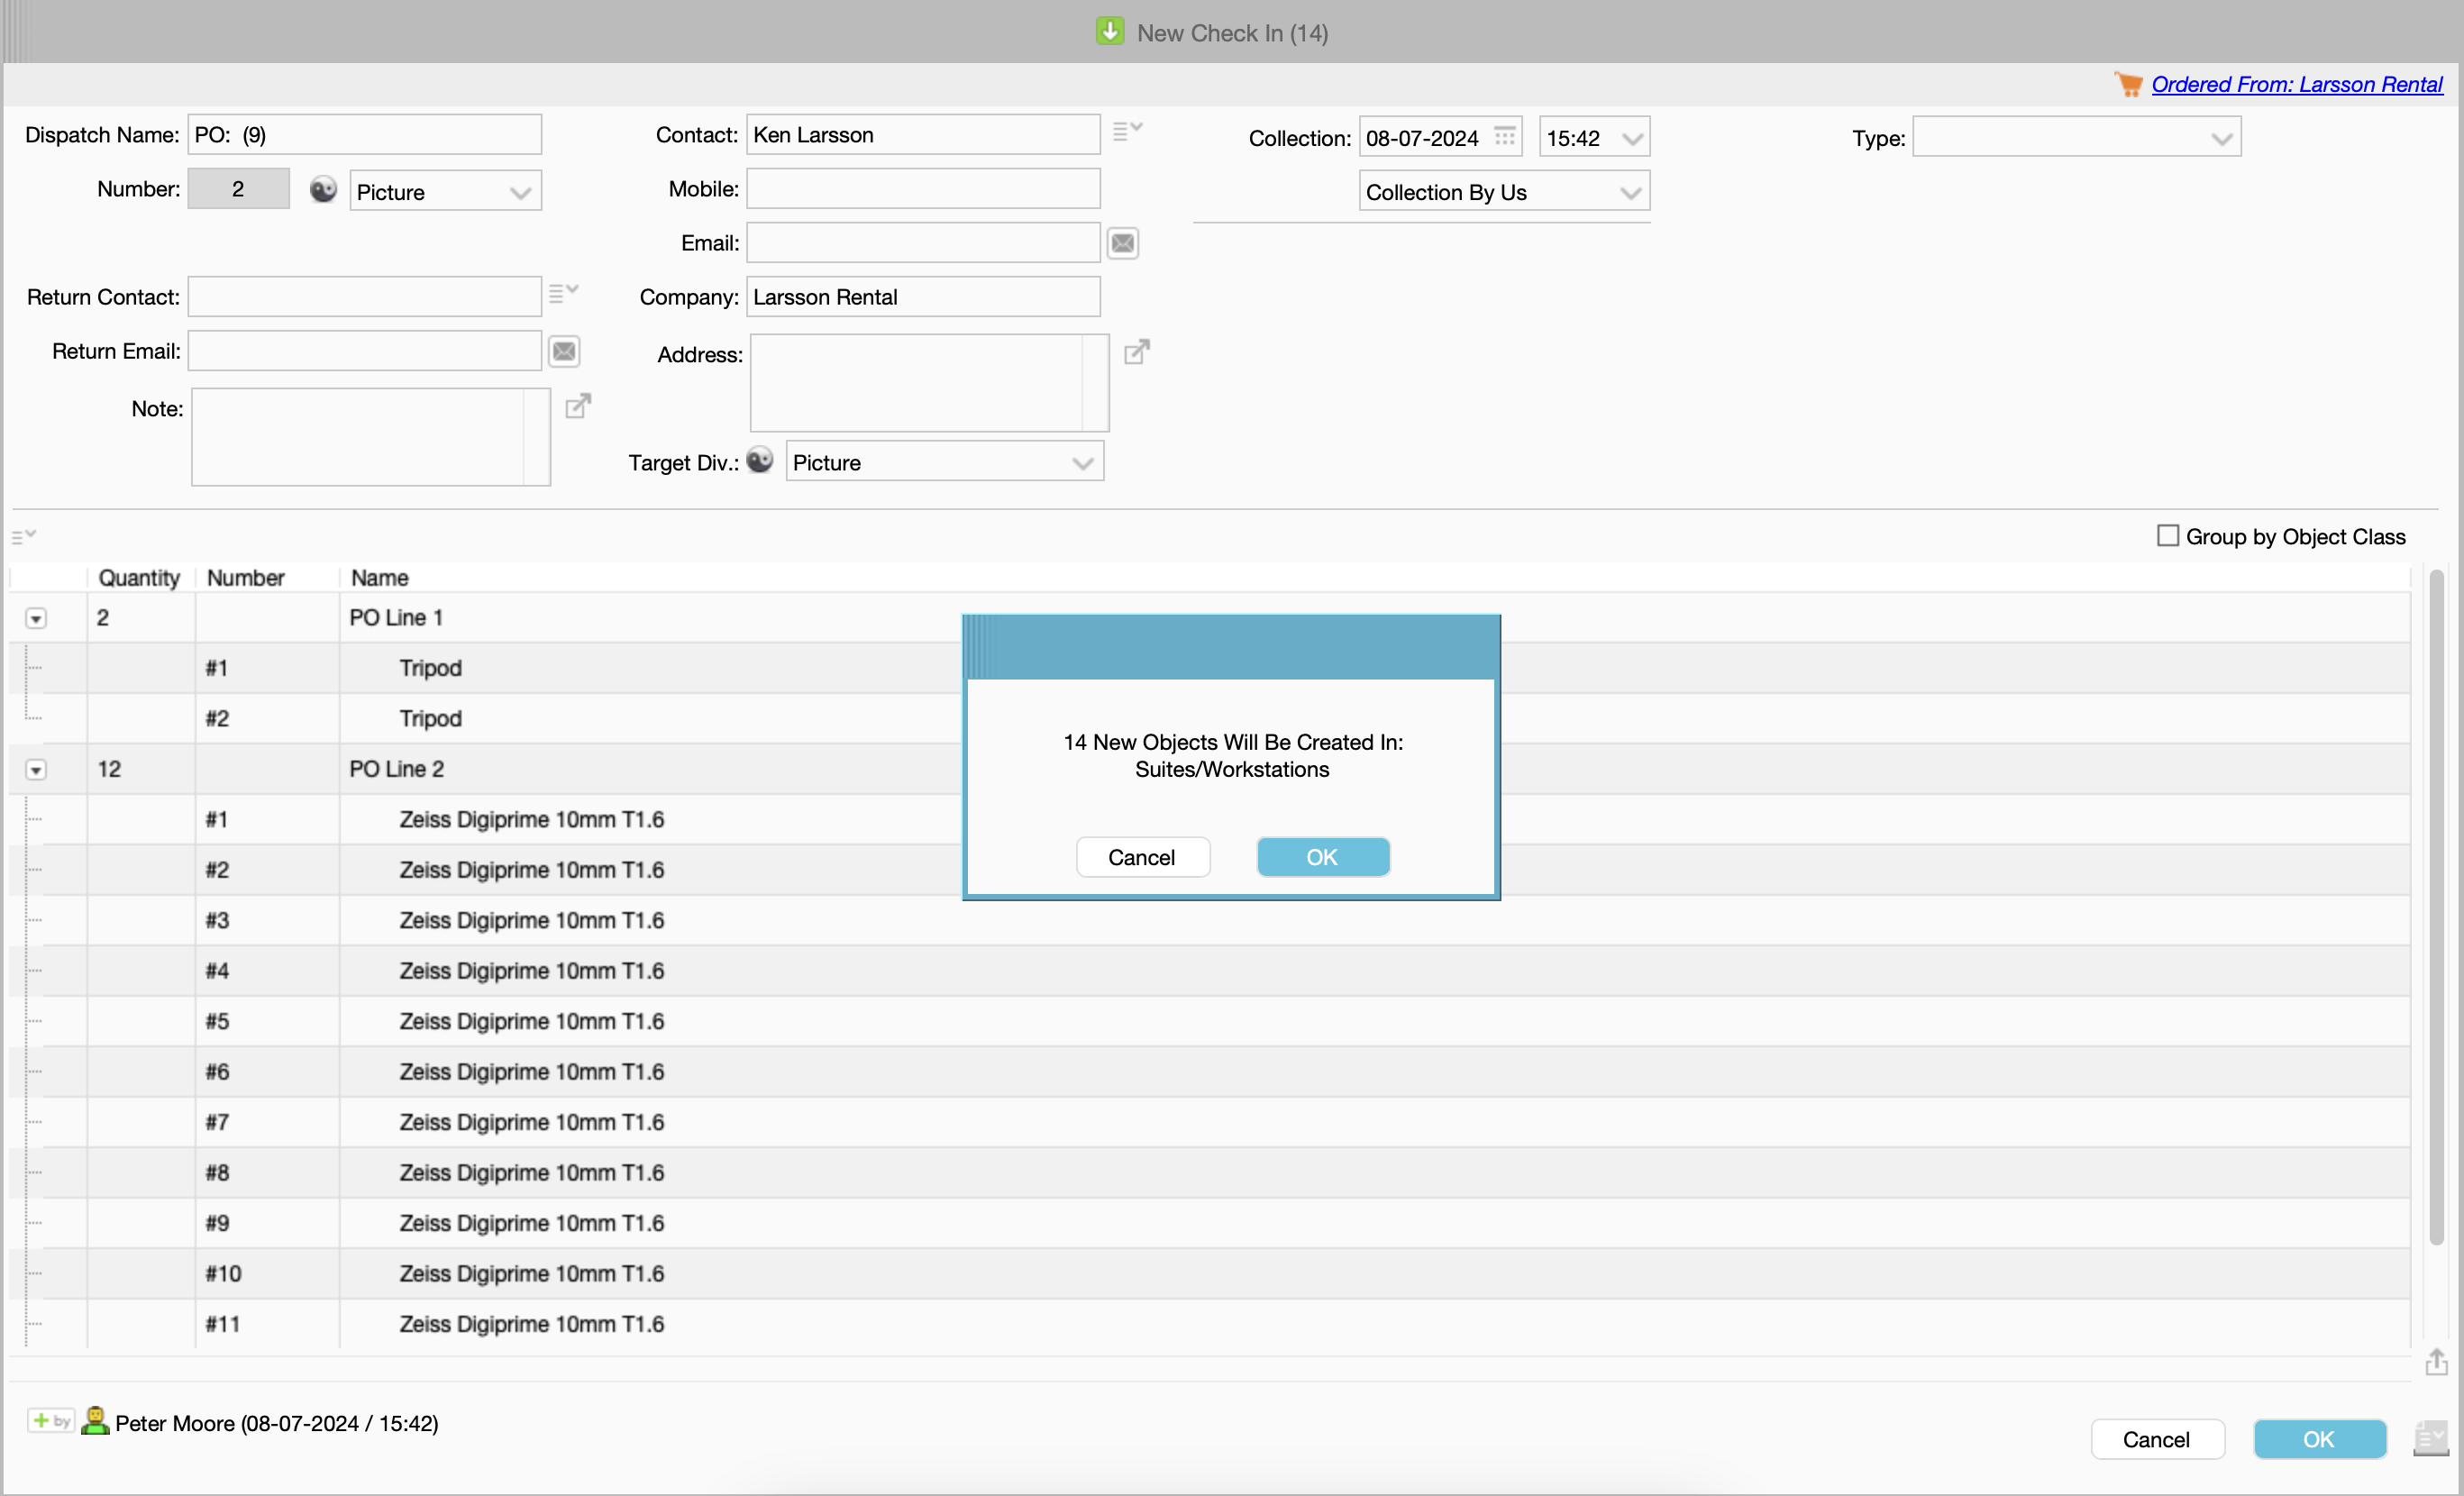This screenshot has height=1496, width=2464.
Task: Click the Return Email envelope icon
Action: click(564, 351)
